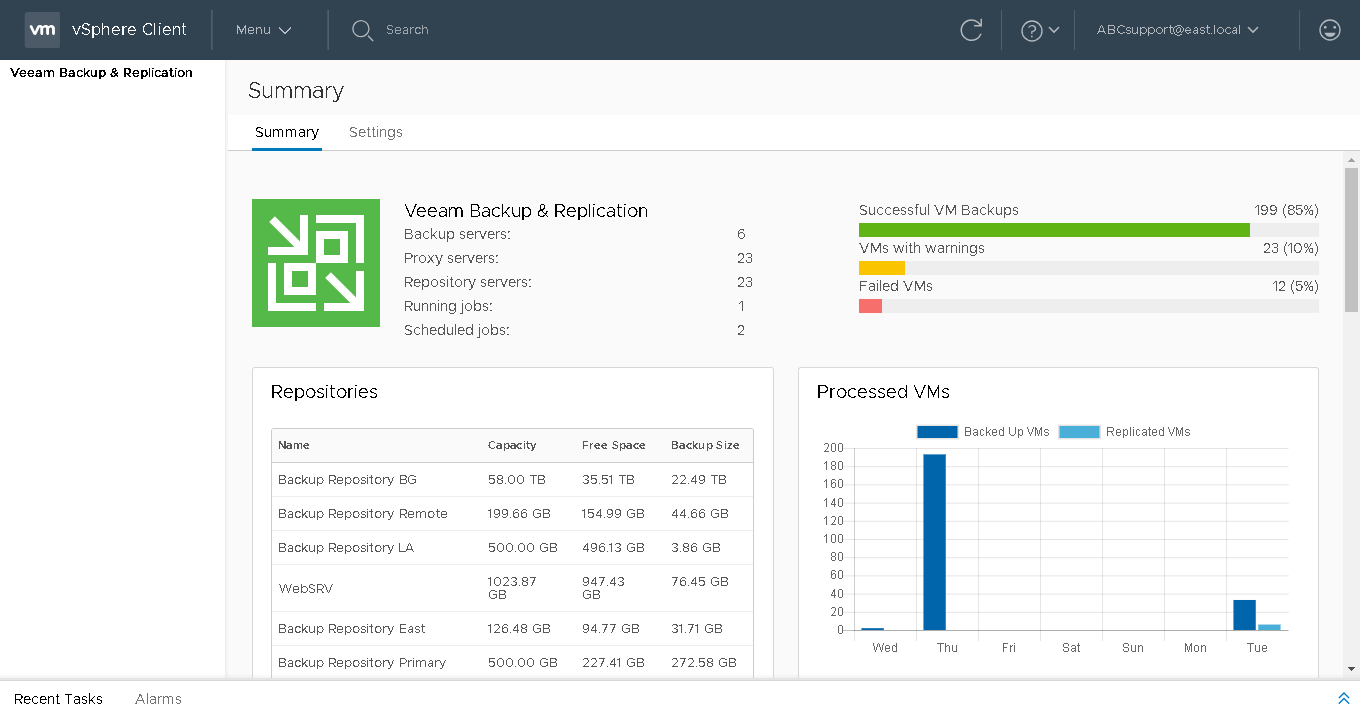Image resolution: width=1360 pixels, height=714 pixels.
Task: Click the Scheduled jobs label
Action: coord(457,330)
